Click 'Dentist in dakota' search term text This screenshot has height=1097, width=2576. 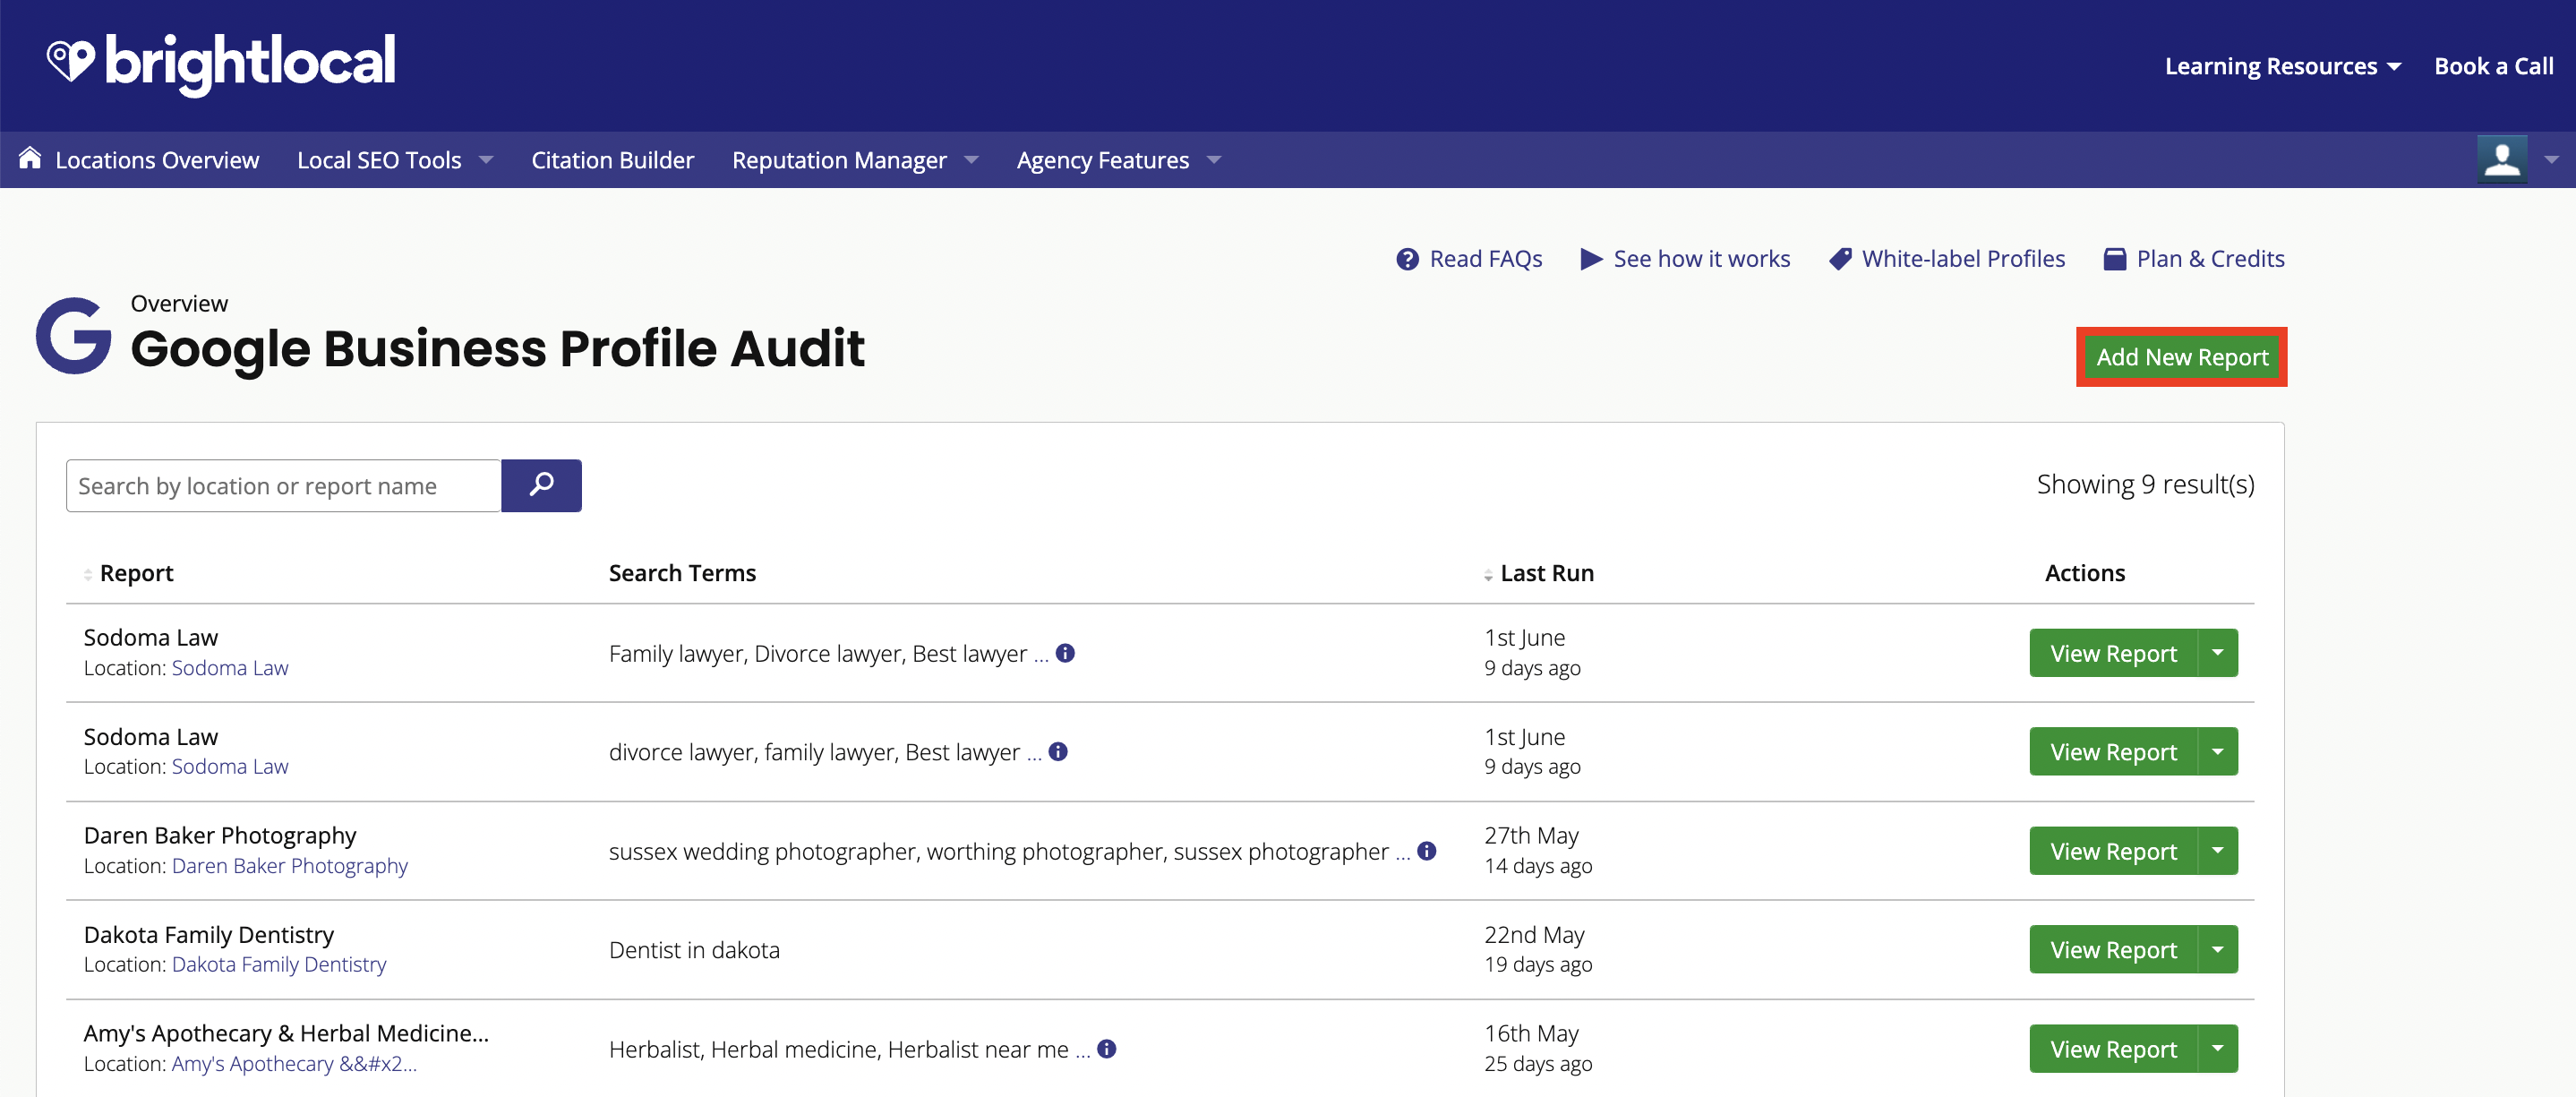(694, 950)
